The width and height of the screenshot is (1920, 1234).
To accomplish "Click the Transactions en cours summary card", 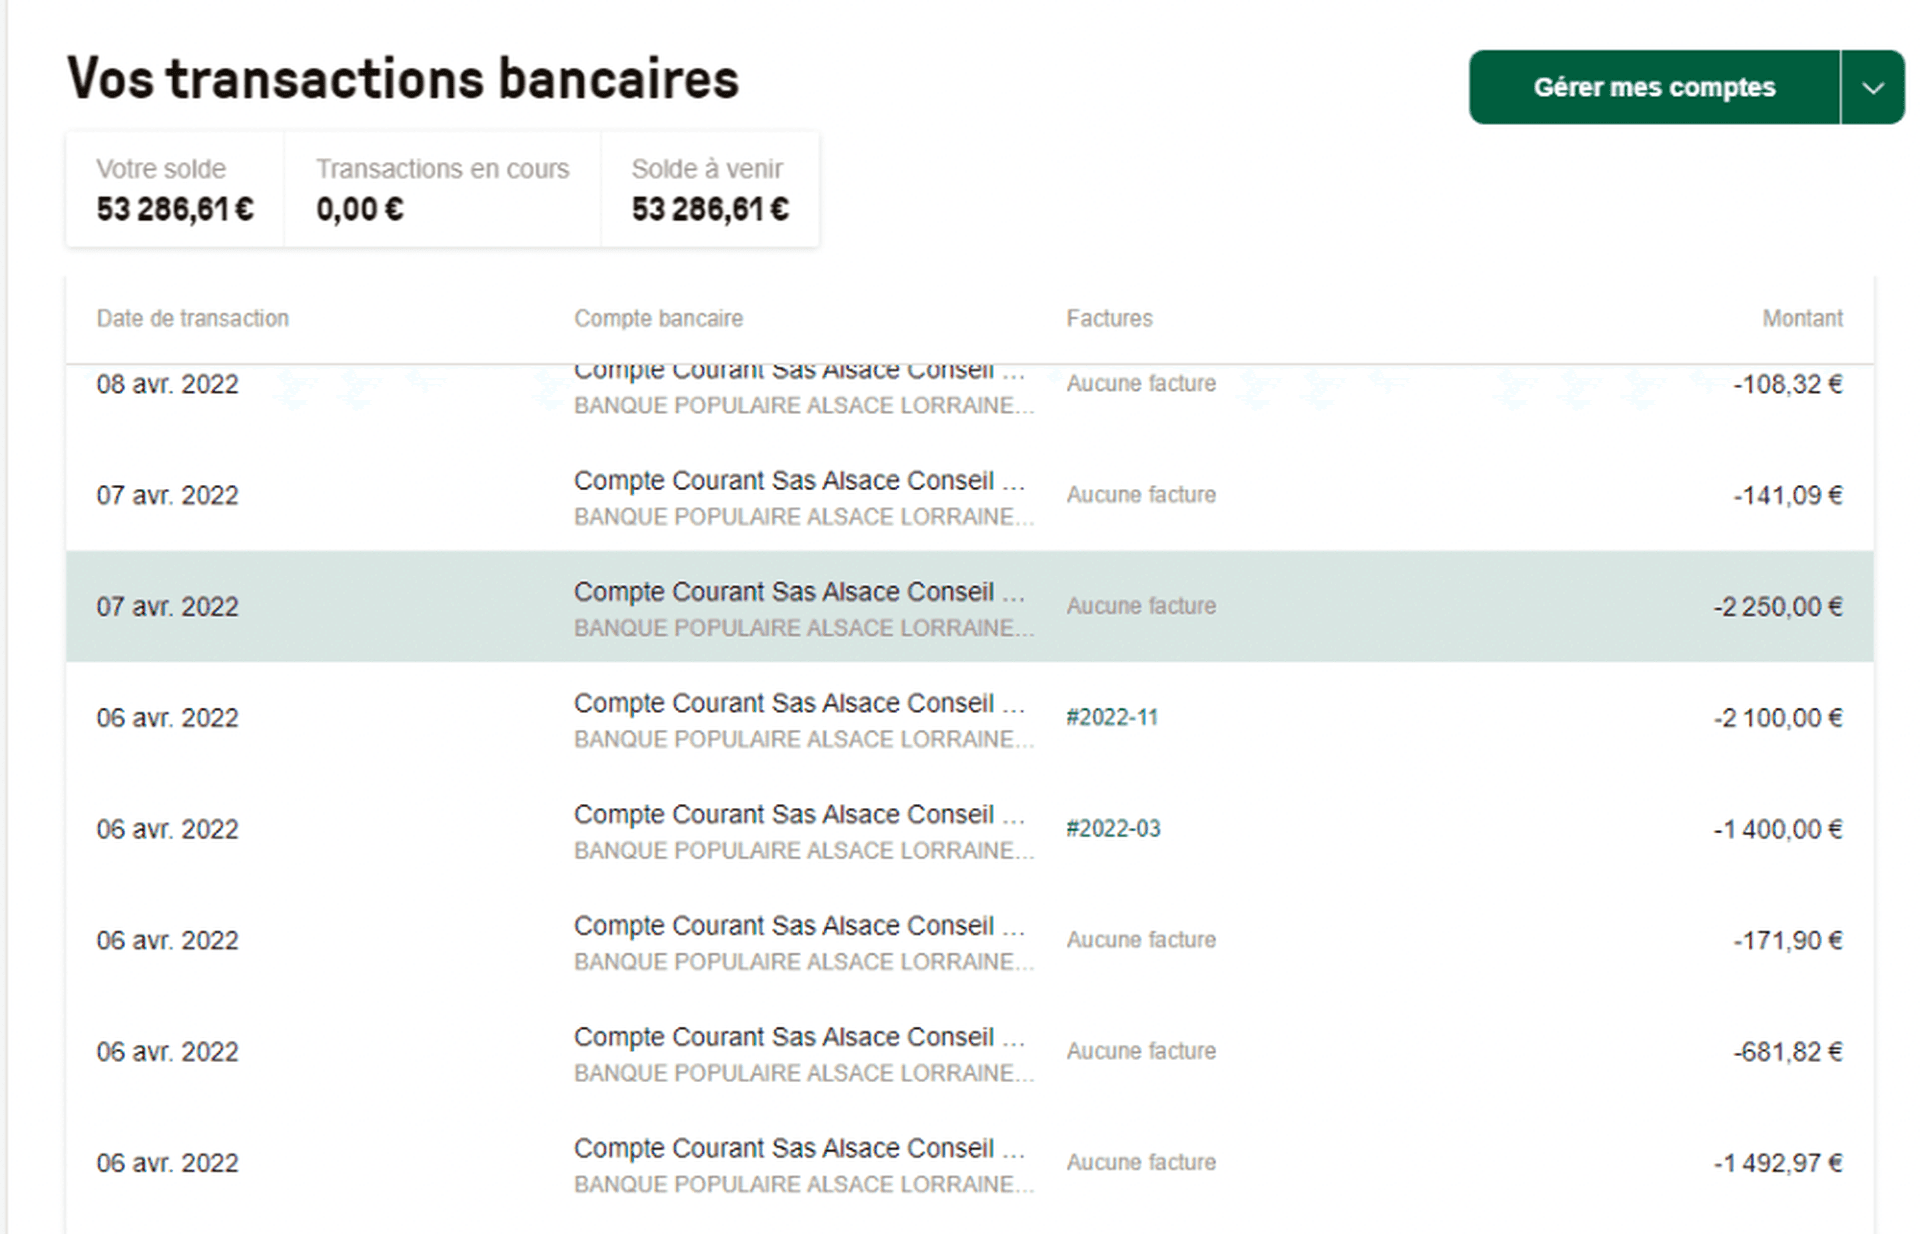I will (x=443, y=190).
